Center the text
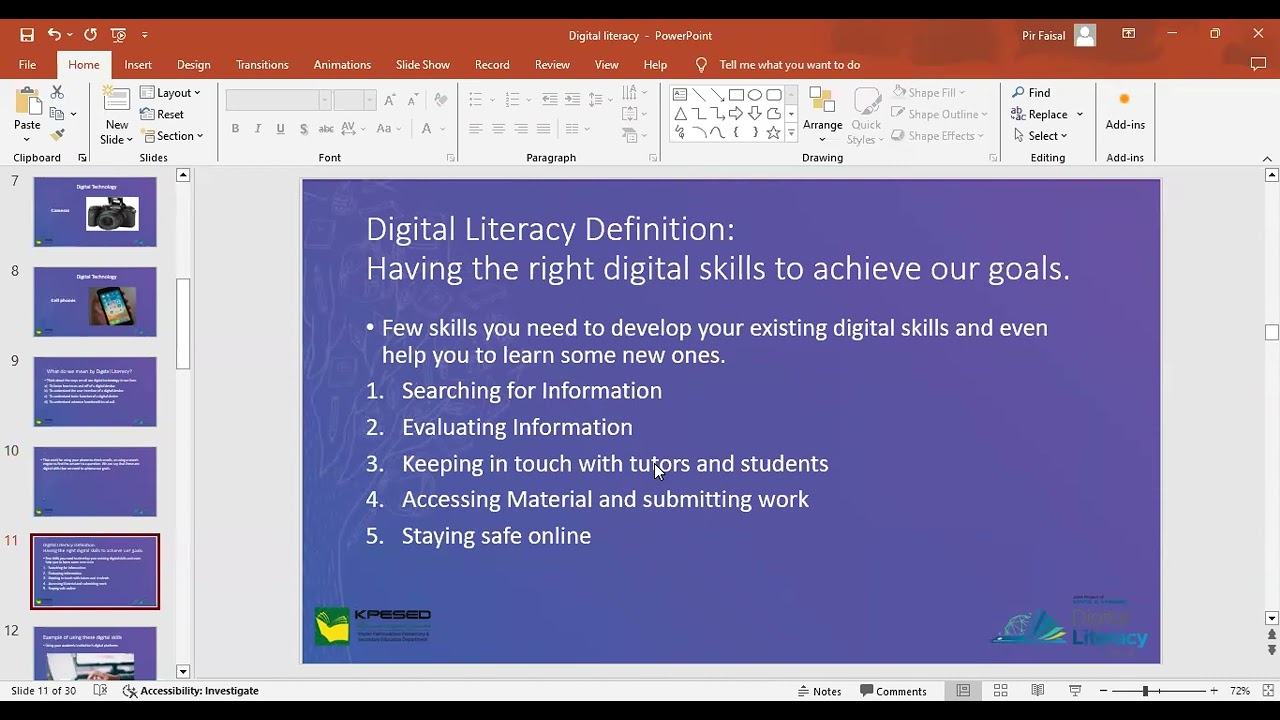This screenshot has height=720, width=1280. (498, 129)
